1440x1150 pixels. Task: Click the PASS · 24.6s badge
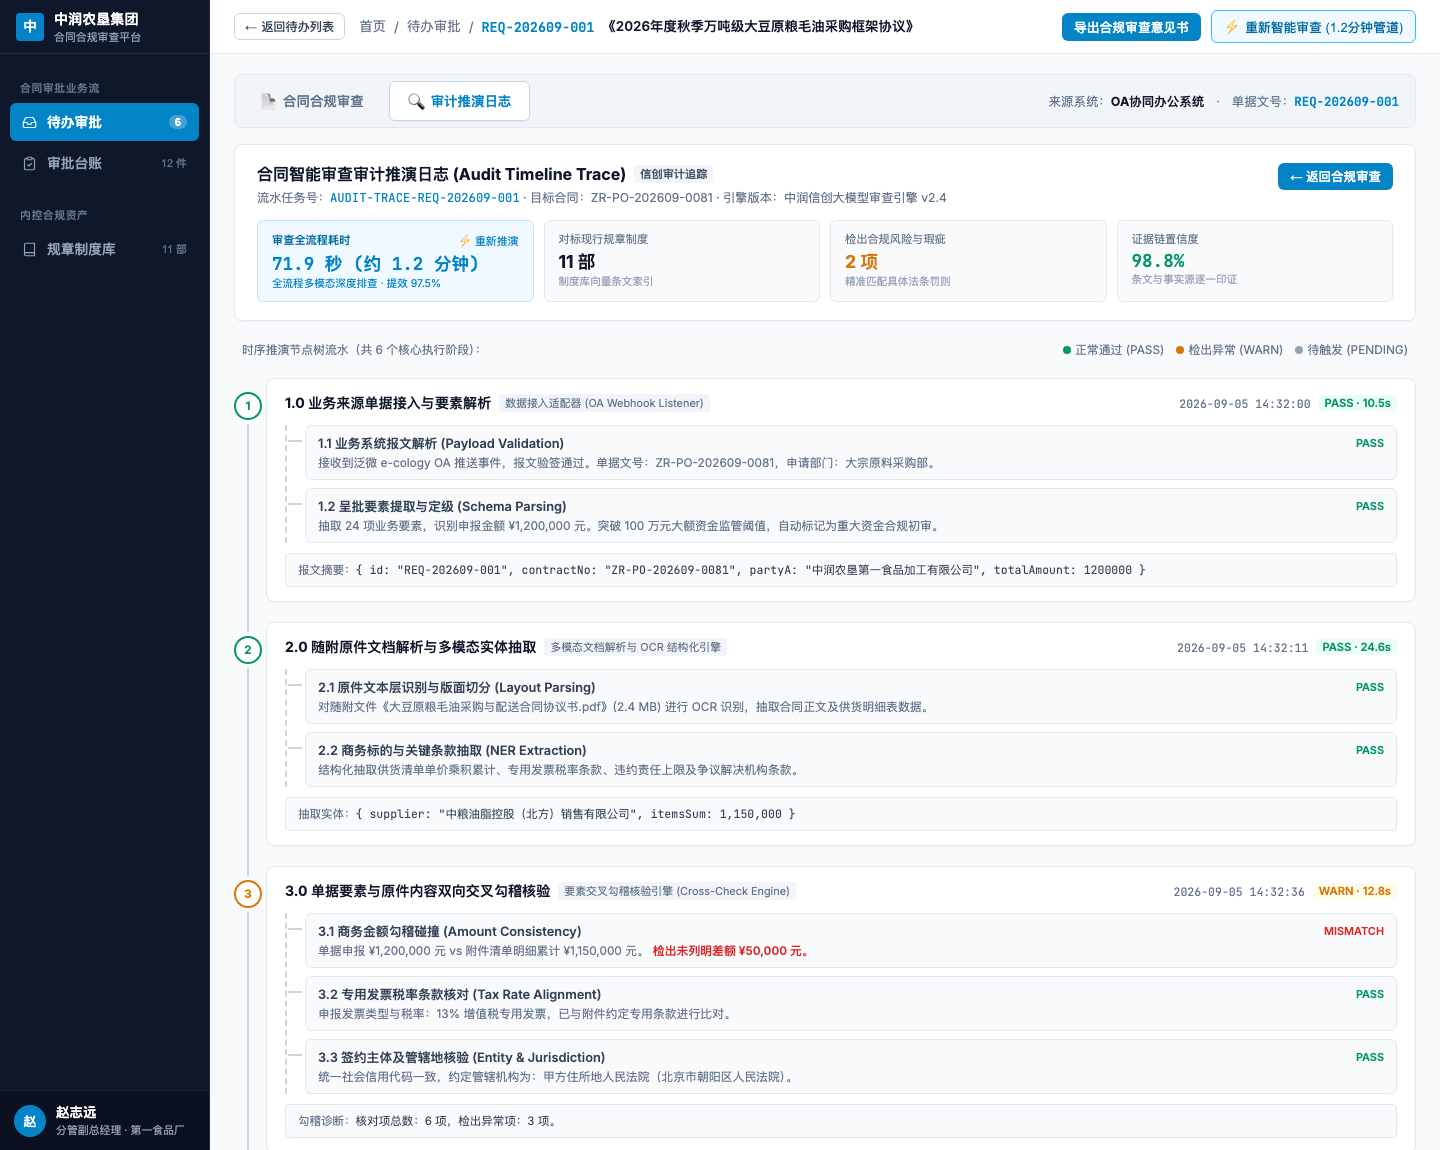pos(1356,647)
